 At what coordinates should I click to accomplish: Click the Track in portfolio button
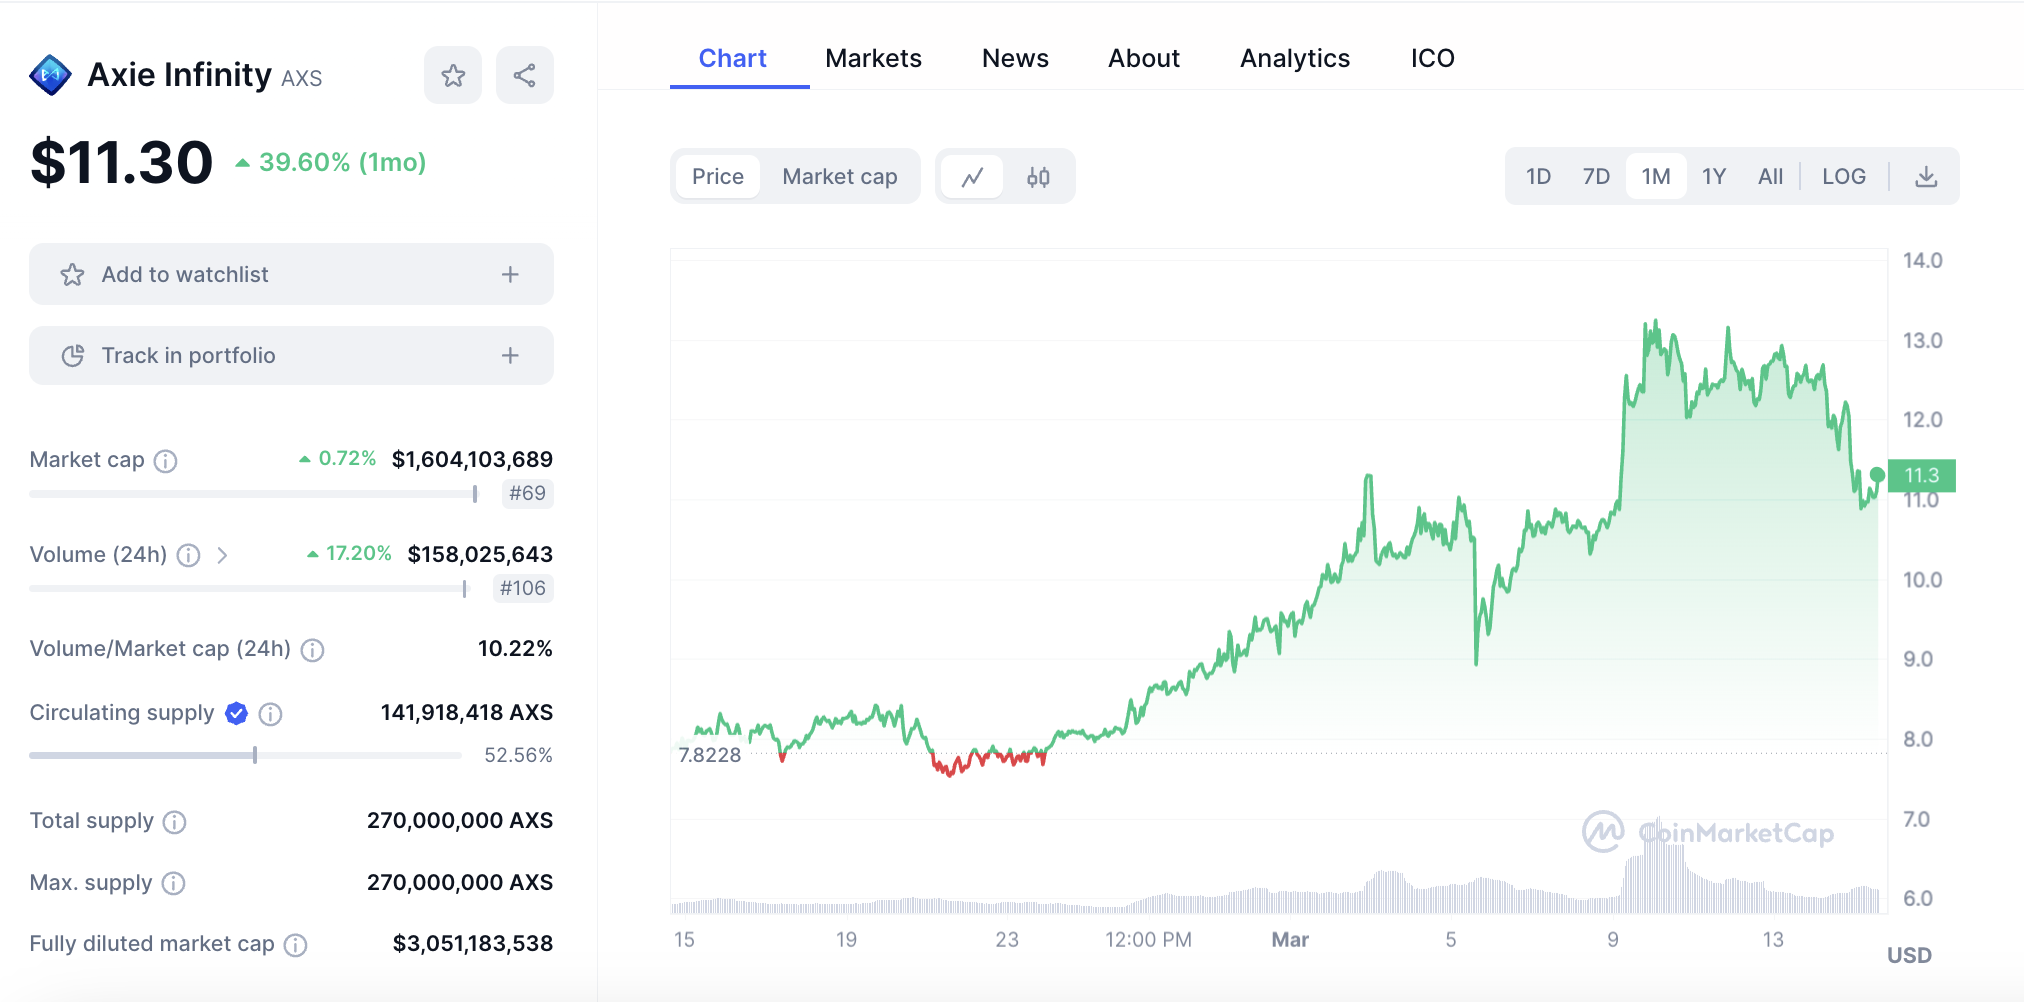(188, 356)
